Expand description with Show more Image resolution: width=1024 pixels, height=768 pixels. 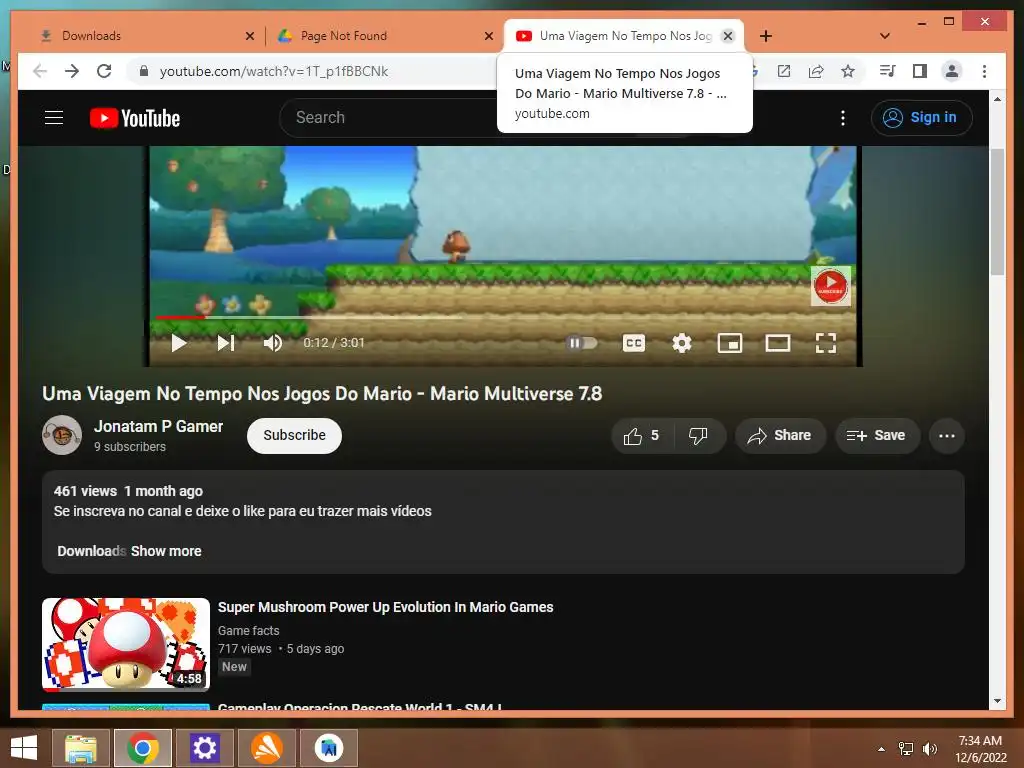click(x=166, y=551)
